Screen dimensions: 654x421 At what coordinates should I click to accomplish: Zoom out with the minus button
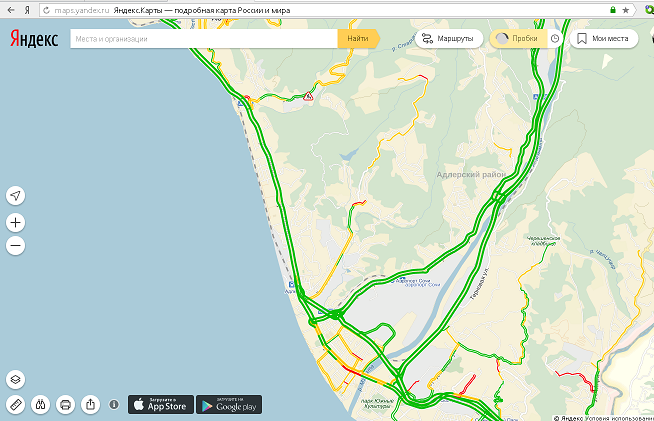[15, 245]
